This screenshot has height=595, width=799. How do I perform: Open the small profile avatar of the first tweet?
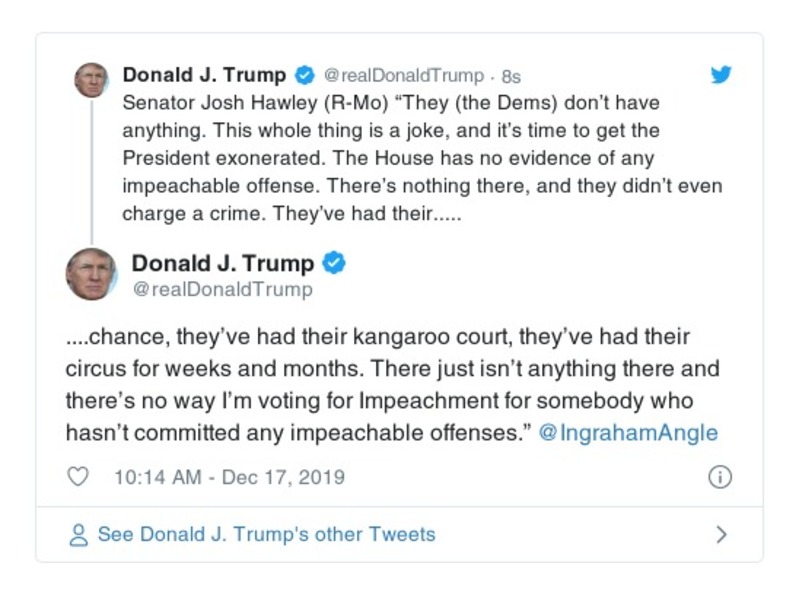(x=91, y=80)
